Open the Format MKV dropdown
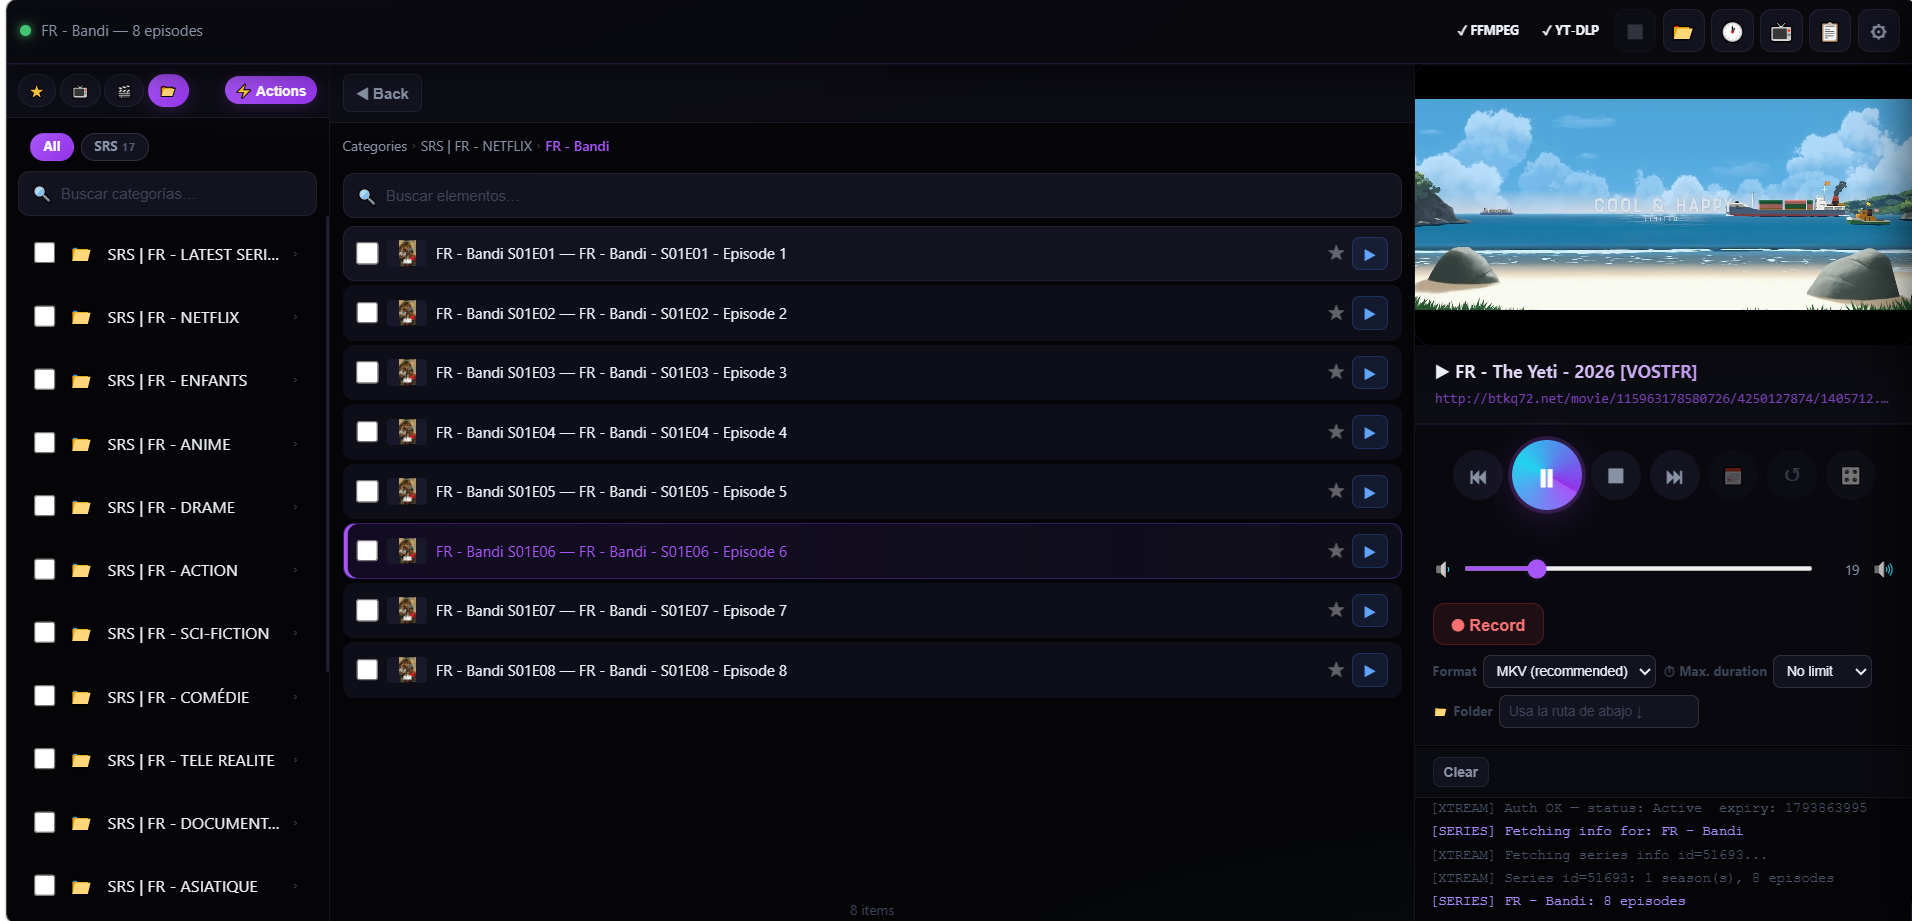 click(x=1569, y=672)
